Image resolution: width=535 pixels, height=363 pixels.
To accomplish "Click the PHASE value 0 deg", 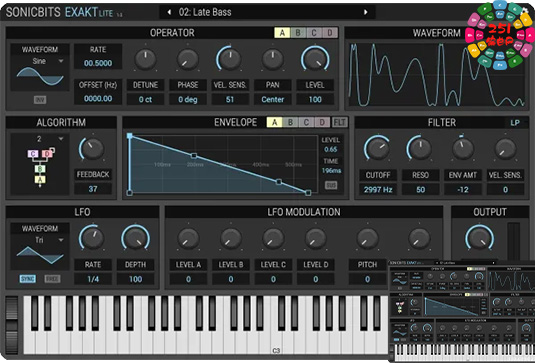I will (188, 100).
